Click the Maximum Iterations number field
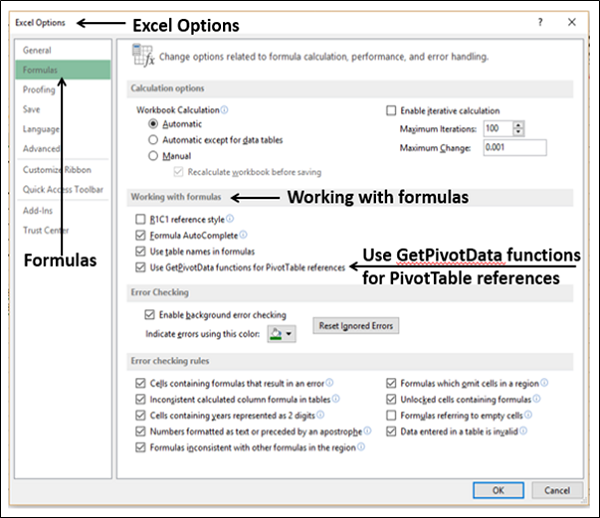The width and height of the screenshot is (600, 518). [x=498, y=129]
